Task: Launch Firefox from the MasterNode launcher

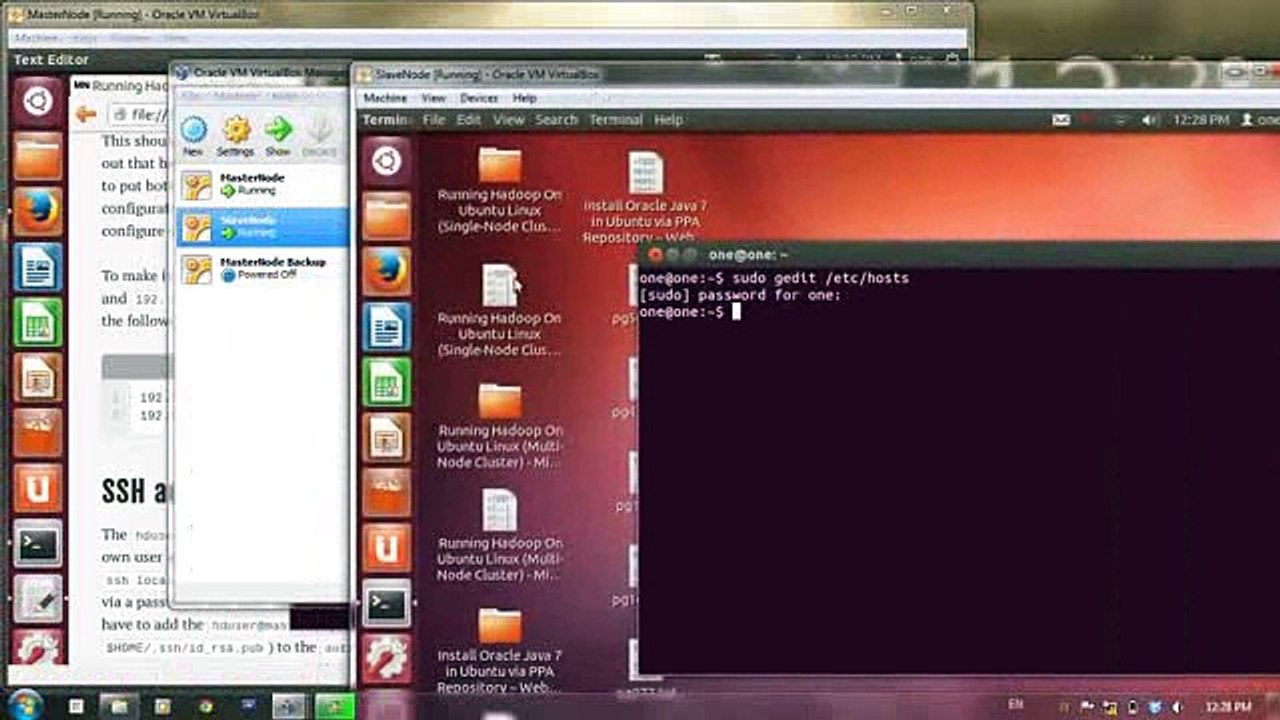Action: click(38, 212)
